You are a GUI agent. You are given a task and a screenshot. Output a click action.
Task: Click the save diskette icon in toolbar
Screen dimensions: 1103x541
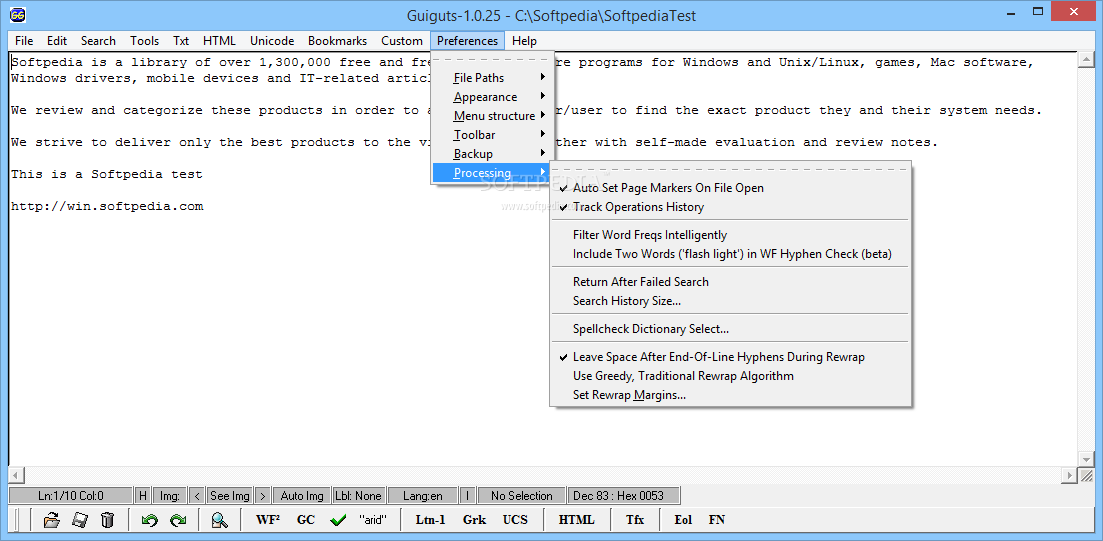pos(79,521)
